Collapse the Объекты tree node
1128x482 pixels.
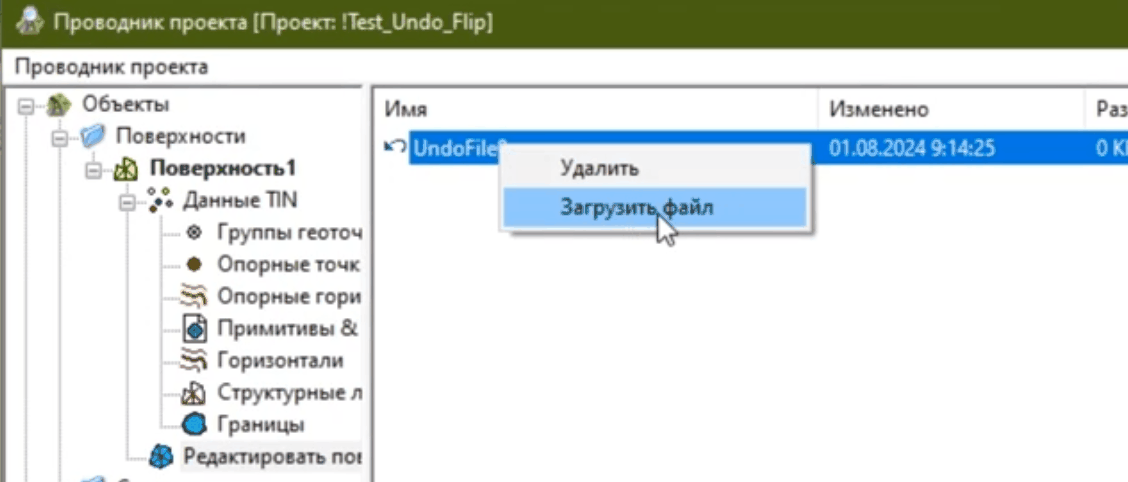click(x=28, y=105)
